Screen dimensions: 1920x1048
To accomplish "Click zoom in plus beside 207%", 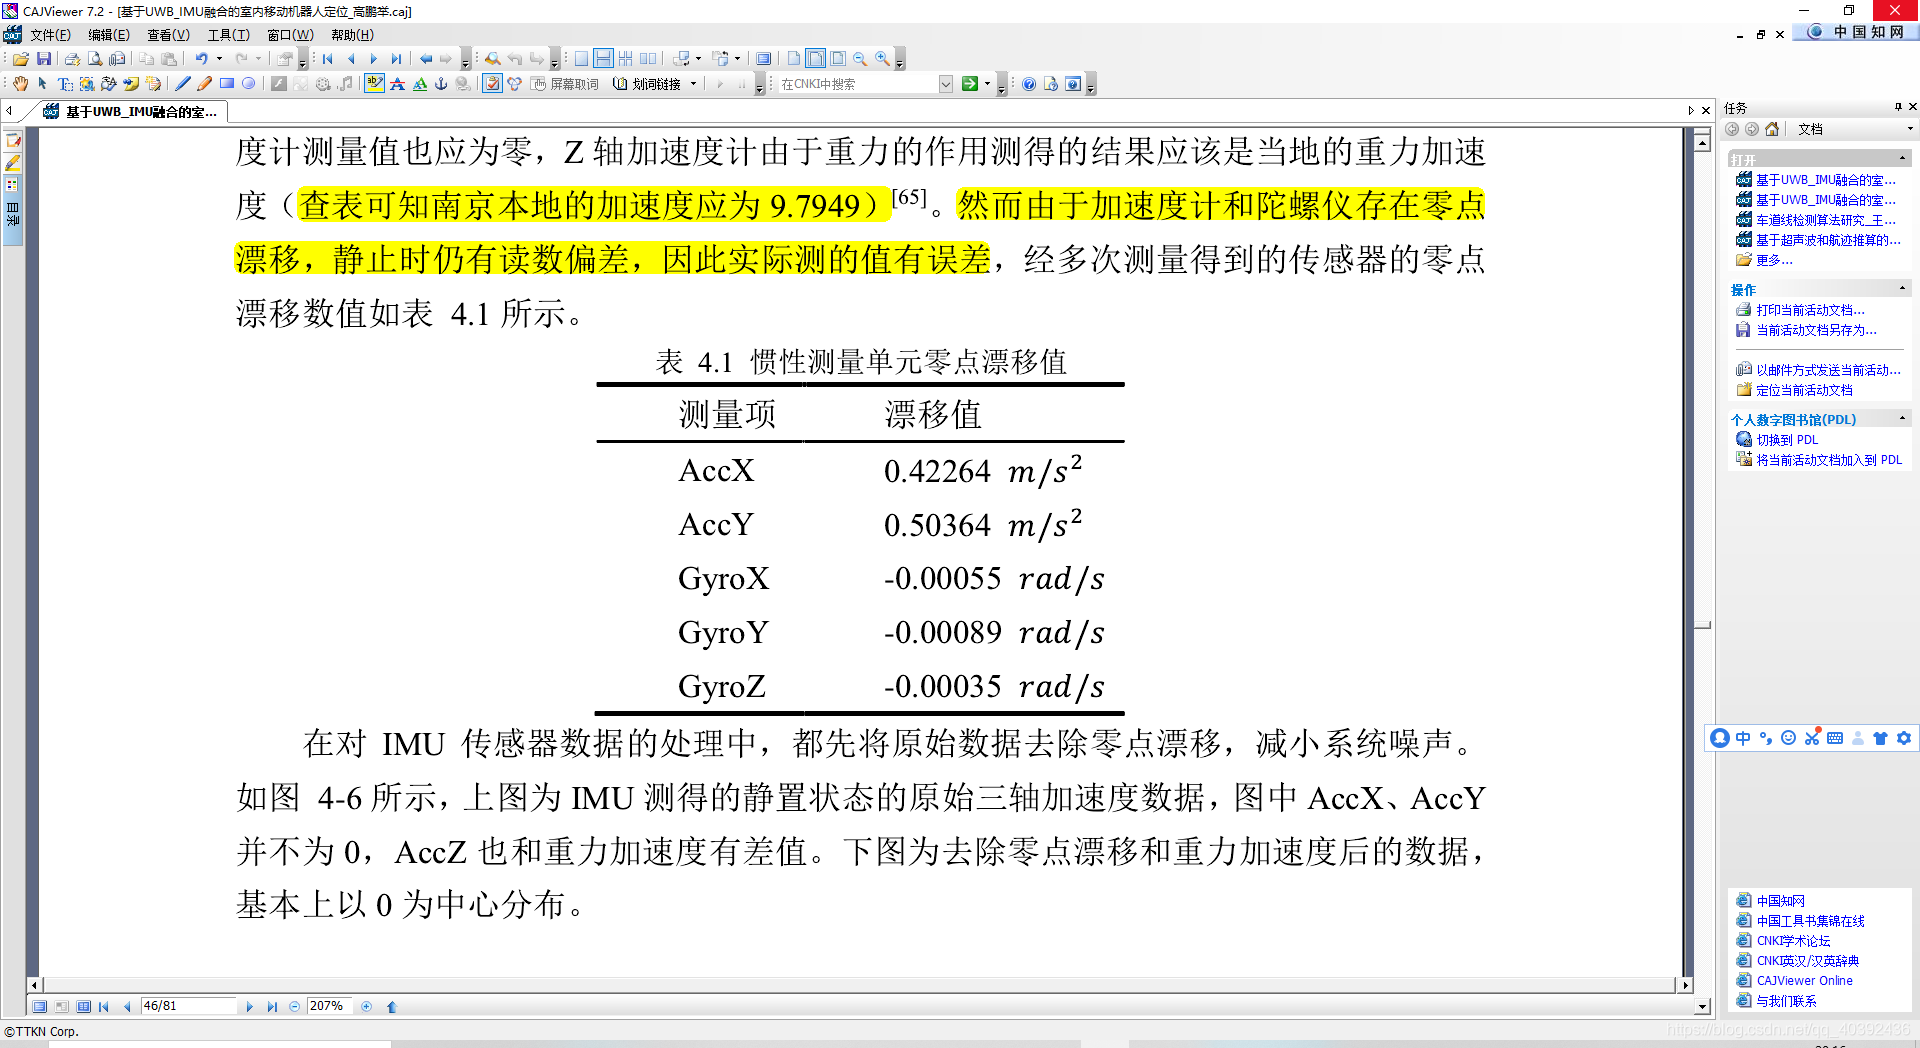I will pyautogui.click(x=367, y=1007).
